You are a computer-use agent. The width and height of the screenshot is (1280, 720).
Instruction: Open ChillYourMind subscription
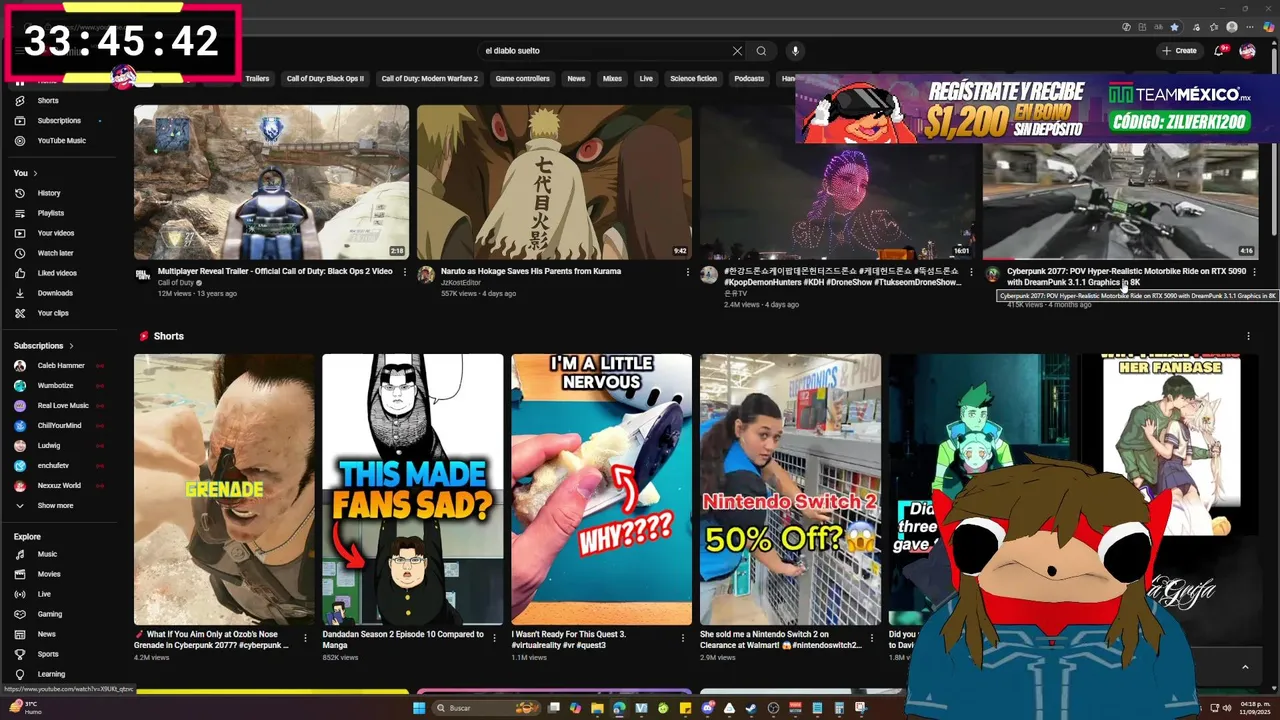tap(60, 425)
